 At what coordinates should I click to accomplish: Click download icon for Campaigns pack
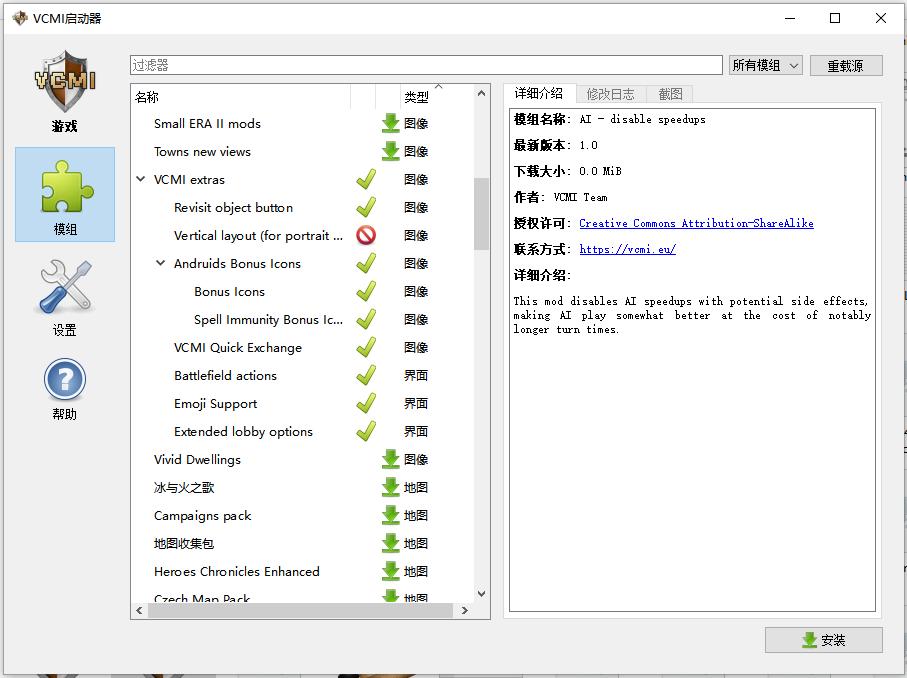pyautogui.click(x=390, y=515)
